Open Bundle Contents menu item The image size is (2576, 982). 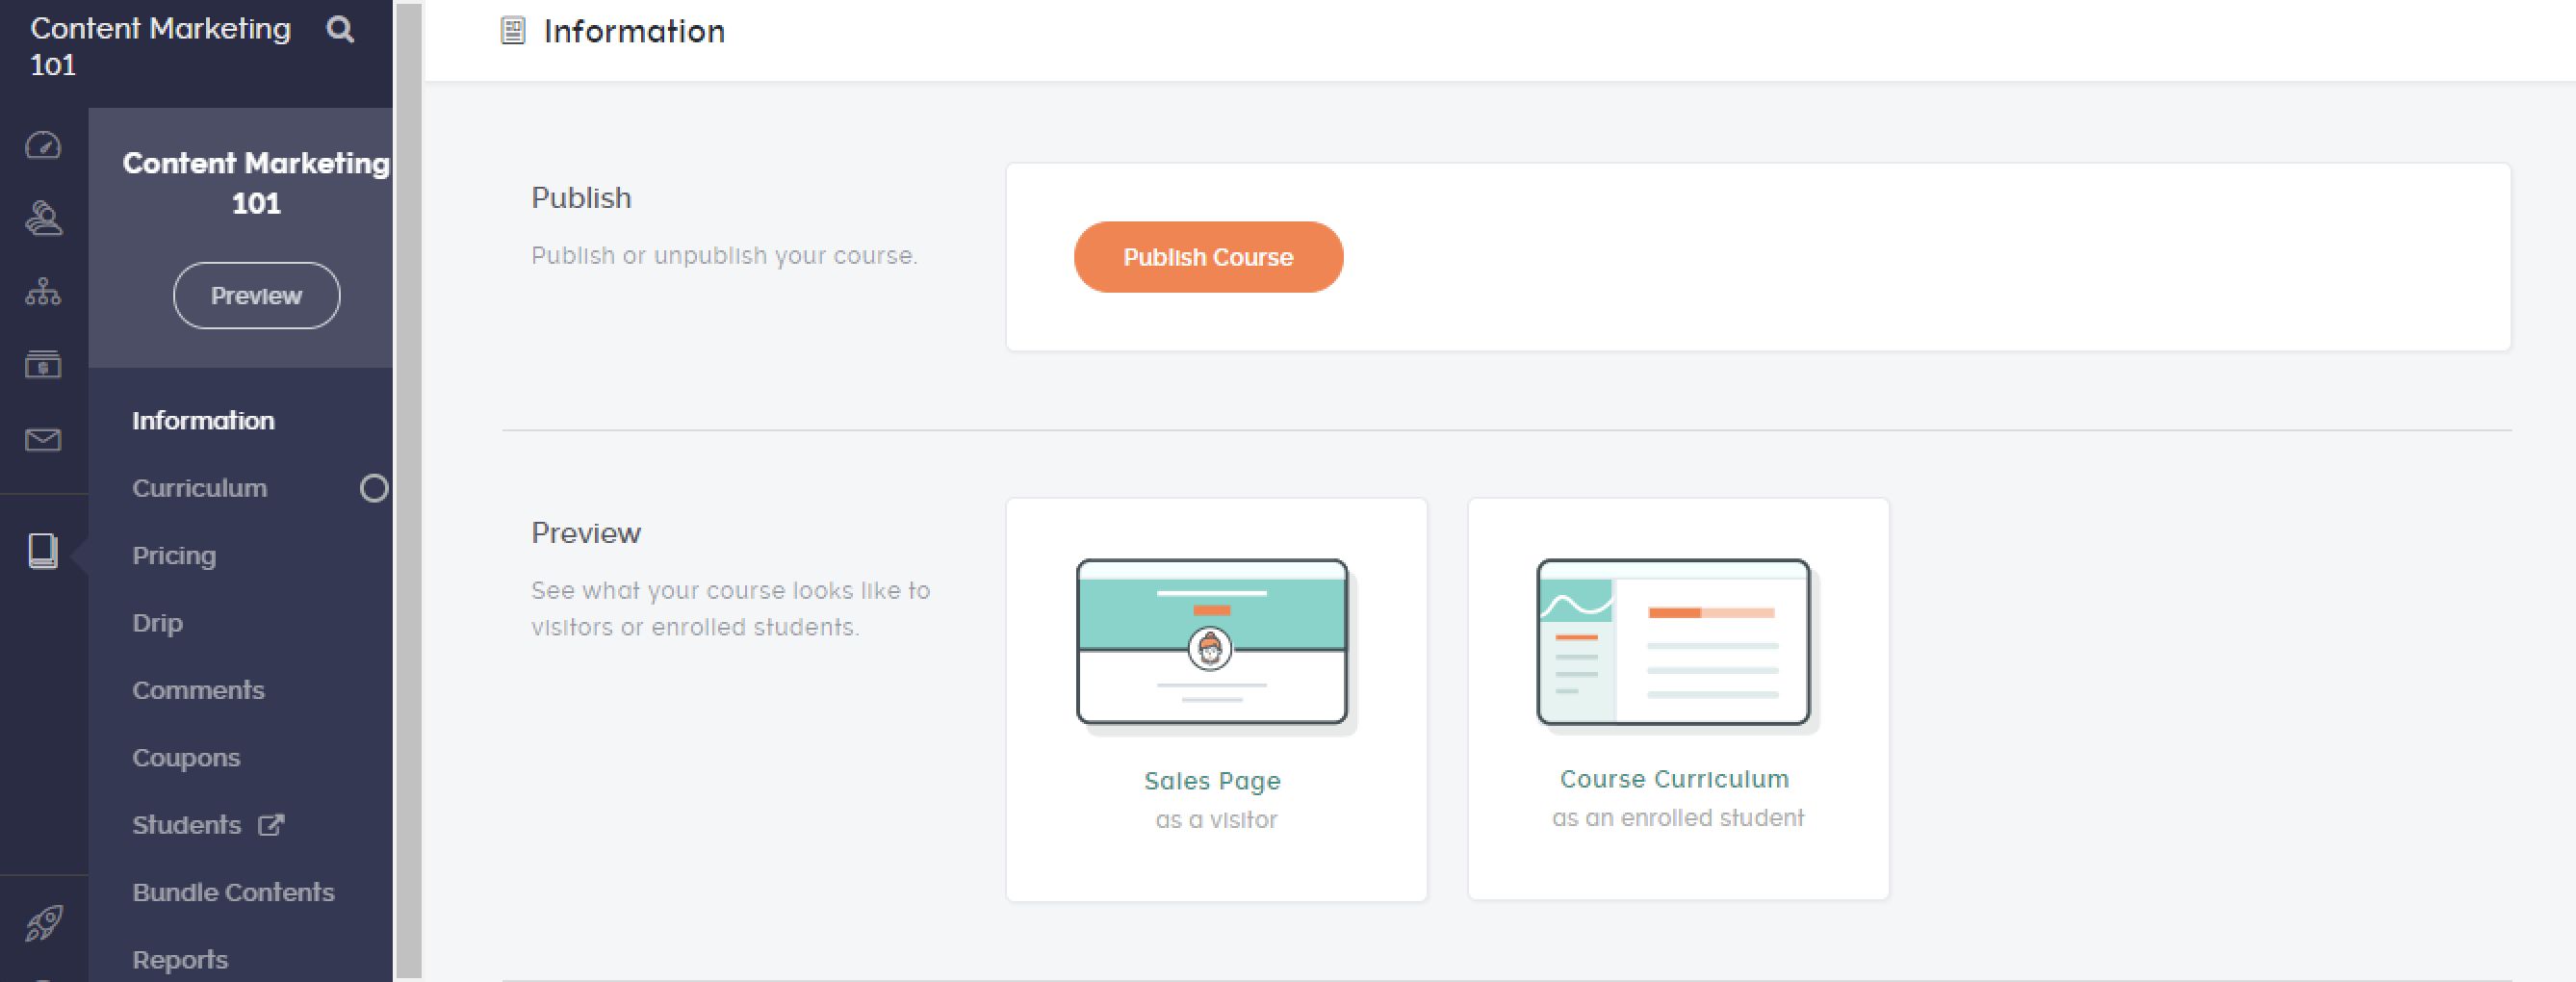point(233,892)
